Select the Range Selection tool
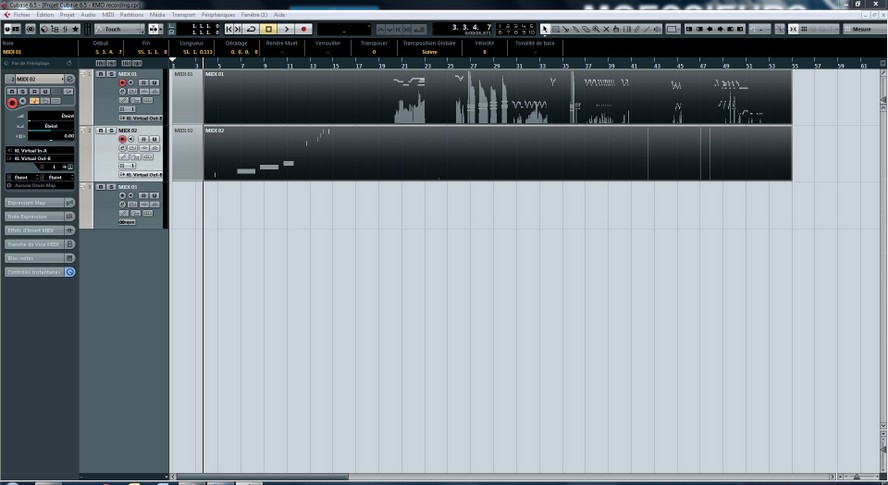 [x=556, y=30]
